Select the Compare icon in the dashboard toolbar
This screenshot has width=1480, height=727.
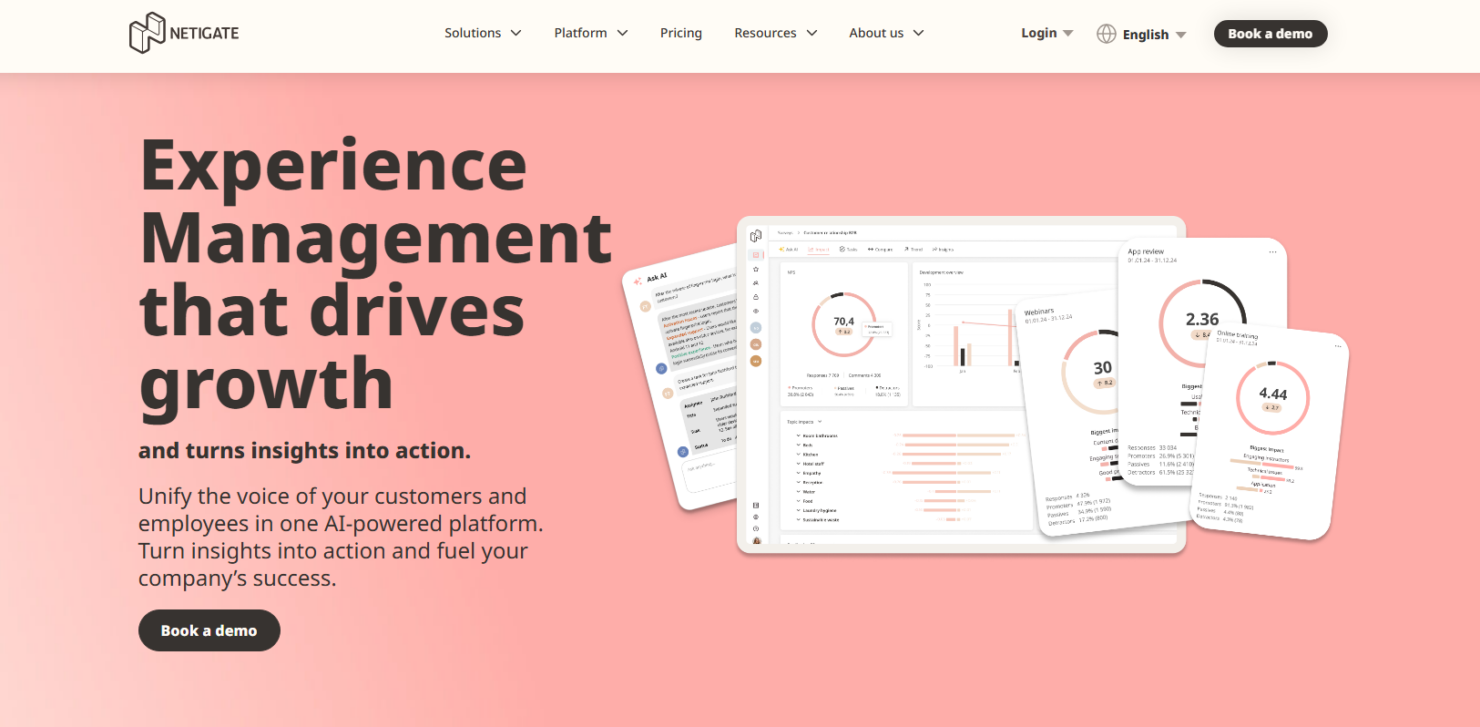pos(871,249)
